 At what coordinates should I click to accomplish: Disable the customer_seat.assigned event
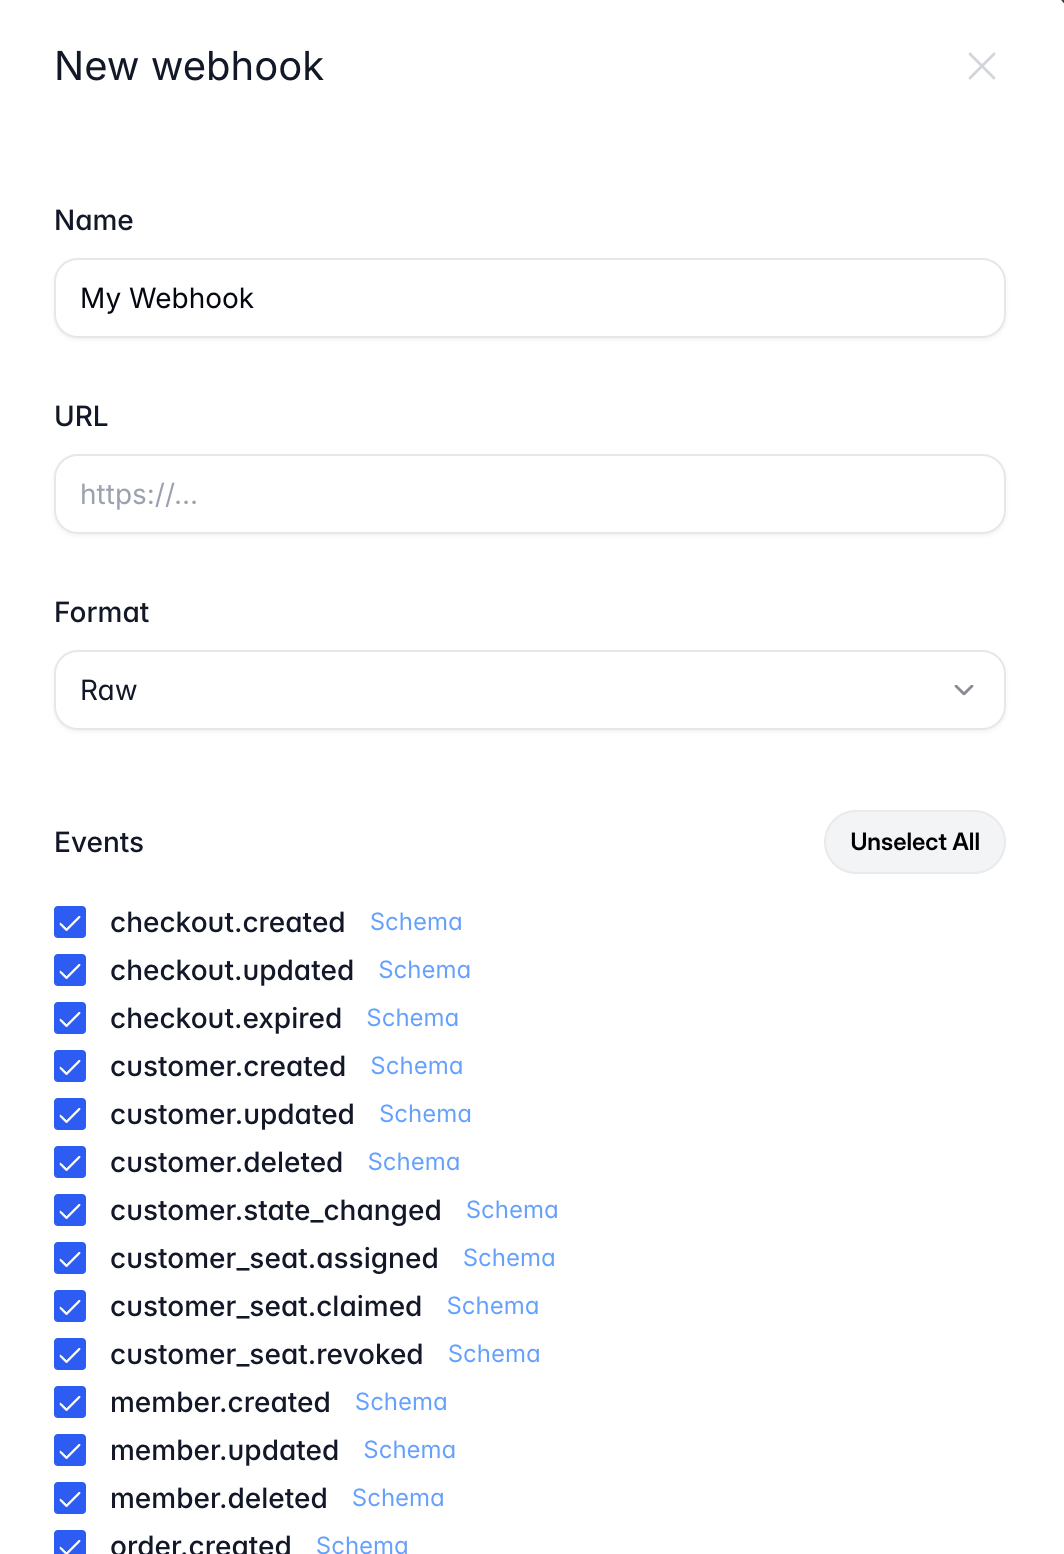(70, 1258)
